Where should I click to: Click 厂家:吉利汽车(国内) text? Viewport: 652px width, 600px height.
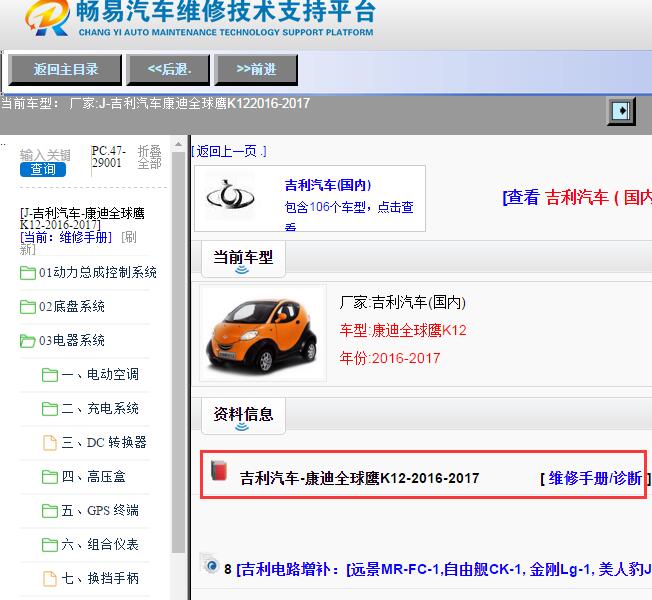pos(402,302)
